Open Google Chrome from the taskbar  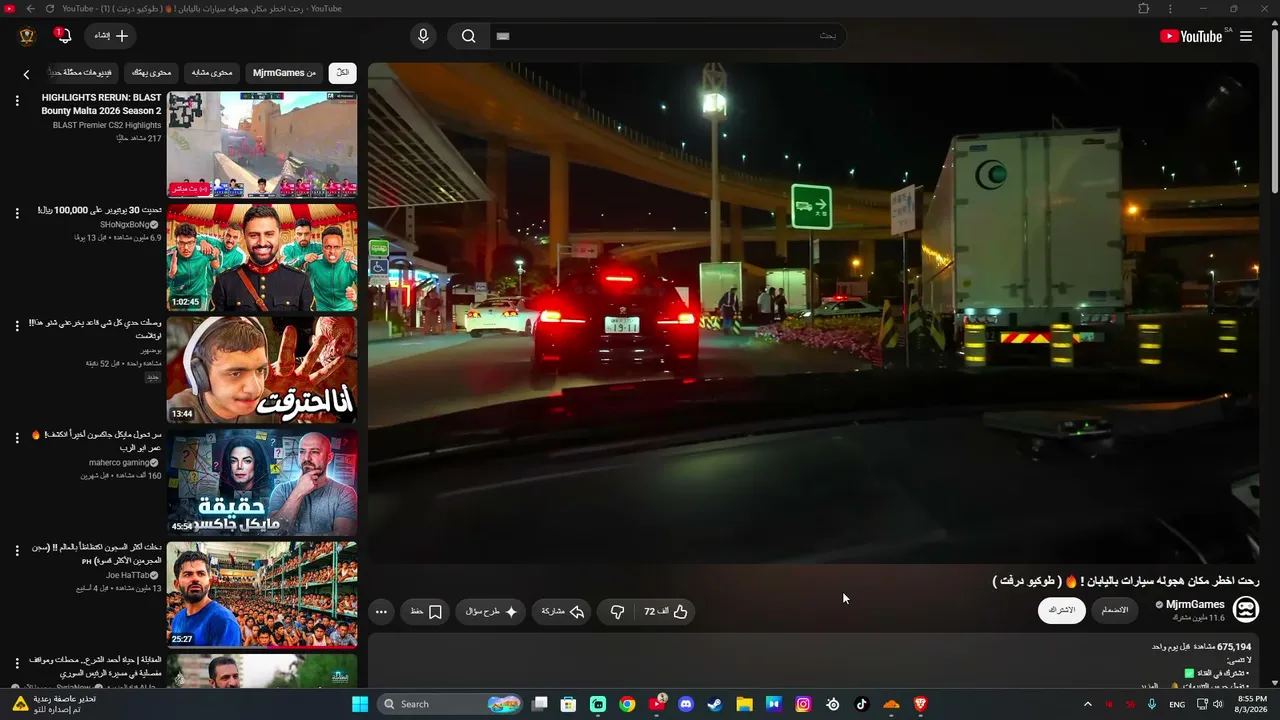pyautogui.click(x=627, y=704)
